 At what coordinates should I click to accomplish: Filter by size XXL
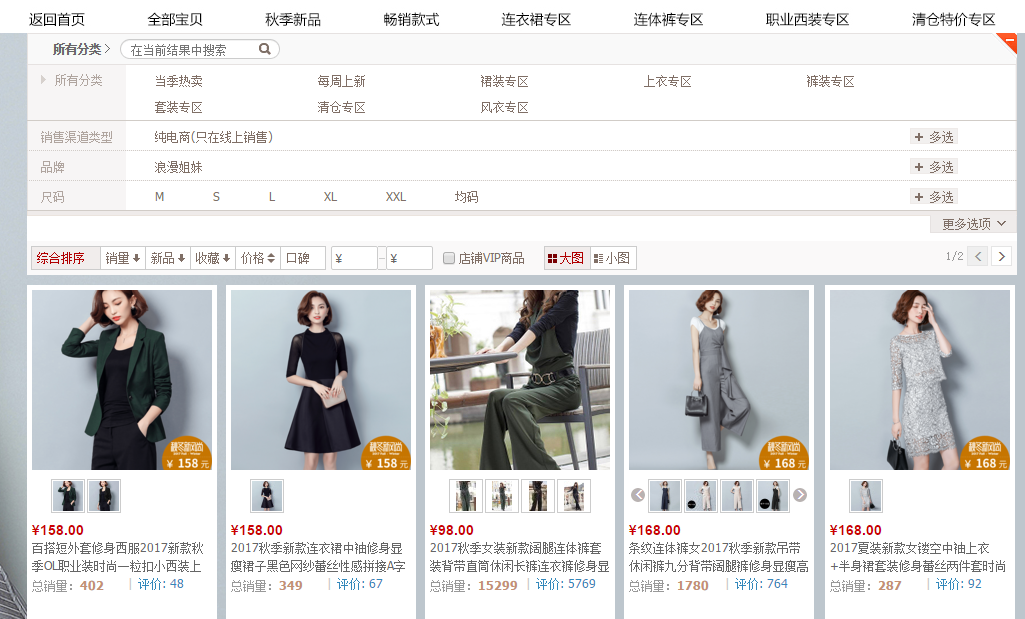point(396,197)
